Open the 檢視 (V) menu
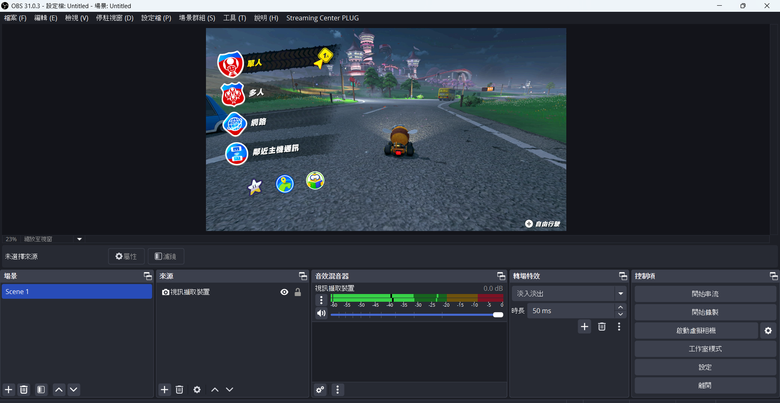This screenshot has width=780, height=403. 77,18
